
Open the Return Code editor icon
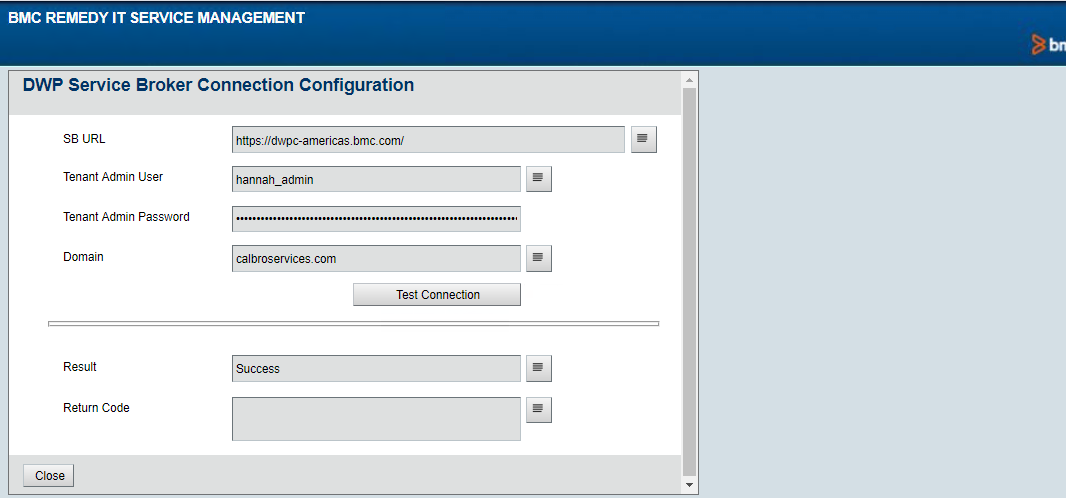click(x=538, y=409)
